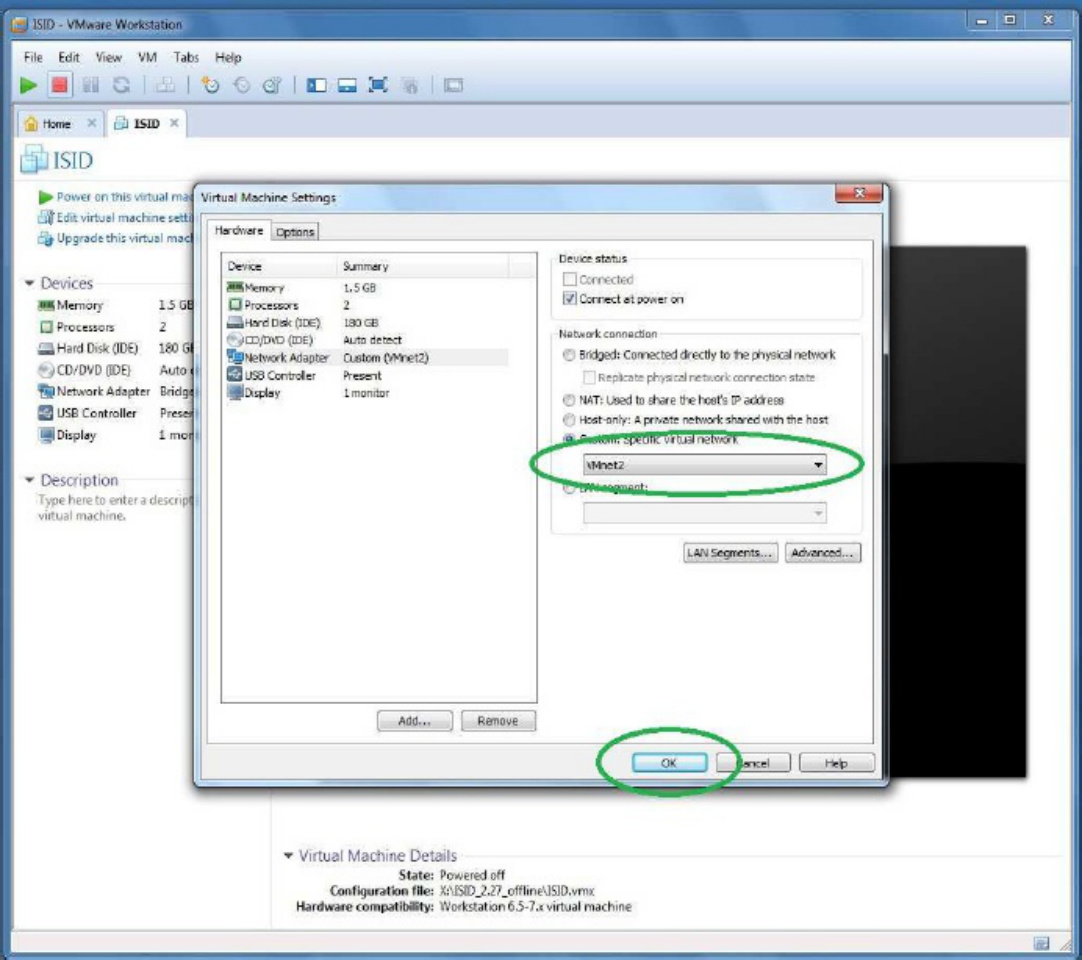Click the Home tab house icon
Image resolution: width=1082 pixels, height=960 pixels.
tap(31, 124)
